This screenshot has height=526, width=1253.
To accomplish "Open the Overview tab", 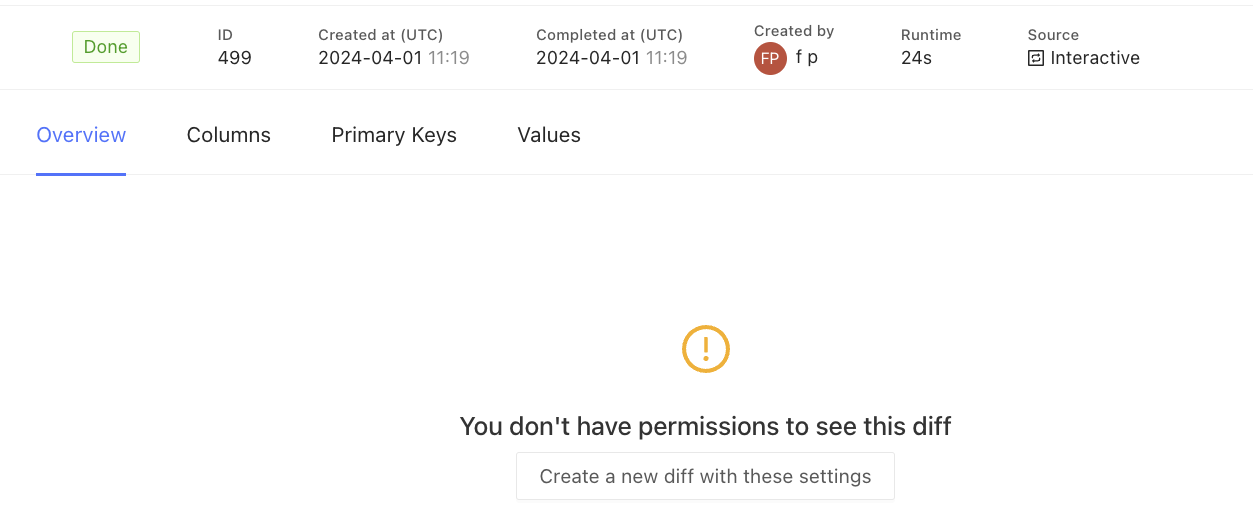I will 81,135.
